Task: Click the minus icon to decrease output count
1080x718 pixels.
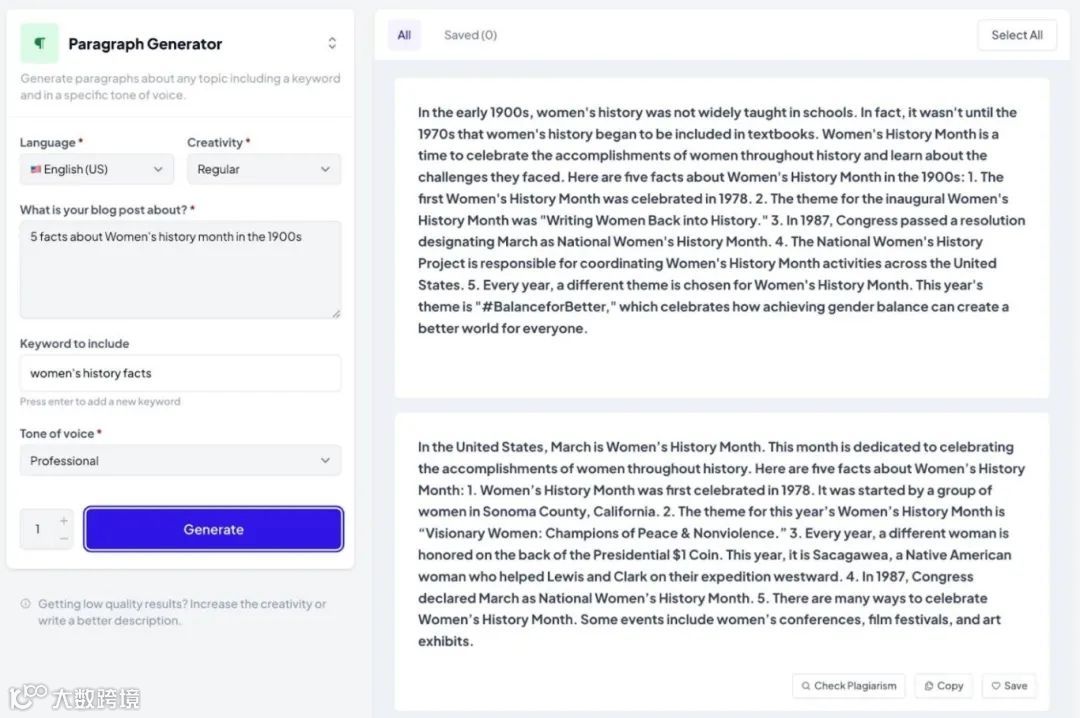Action: 62,538
